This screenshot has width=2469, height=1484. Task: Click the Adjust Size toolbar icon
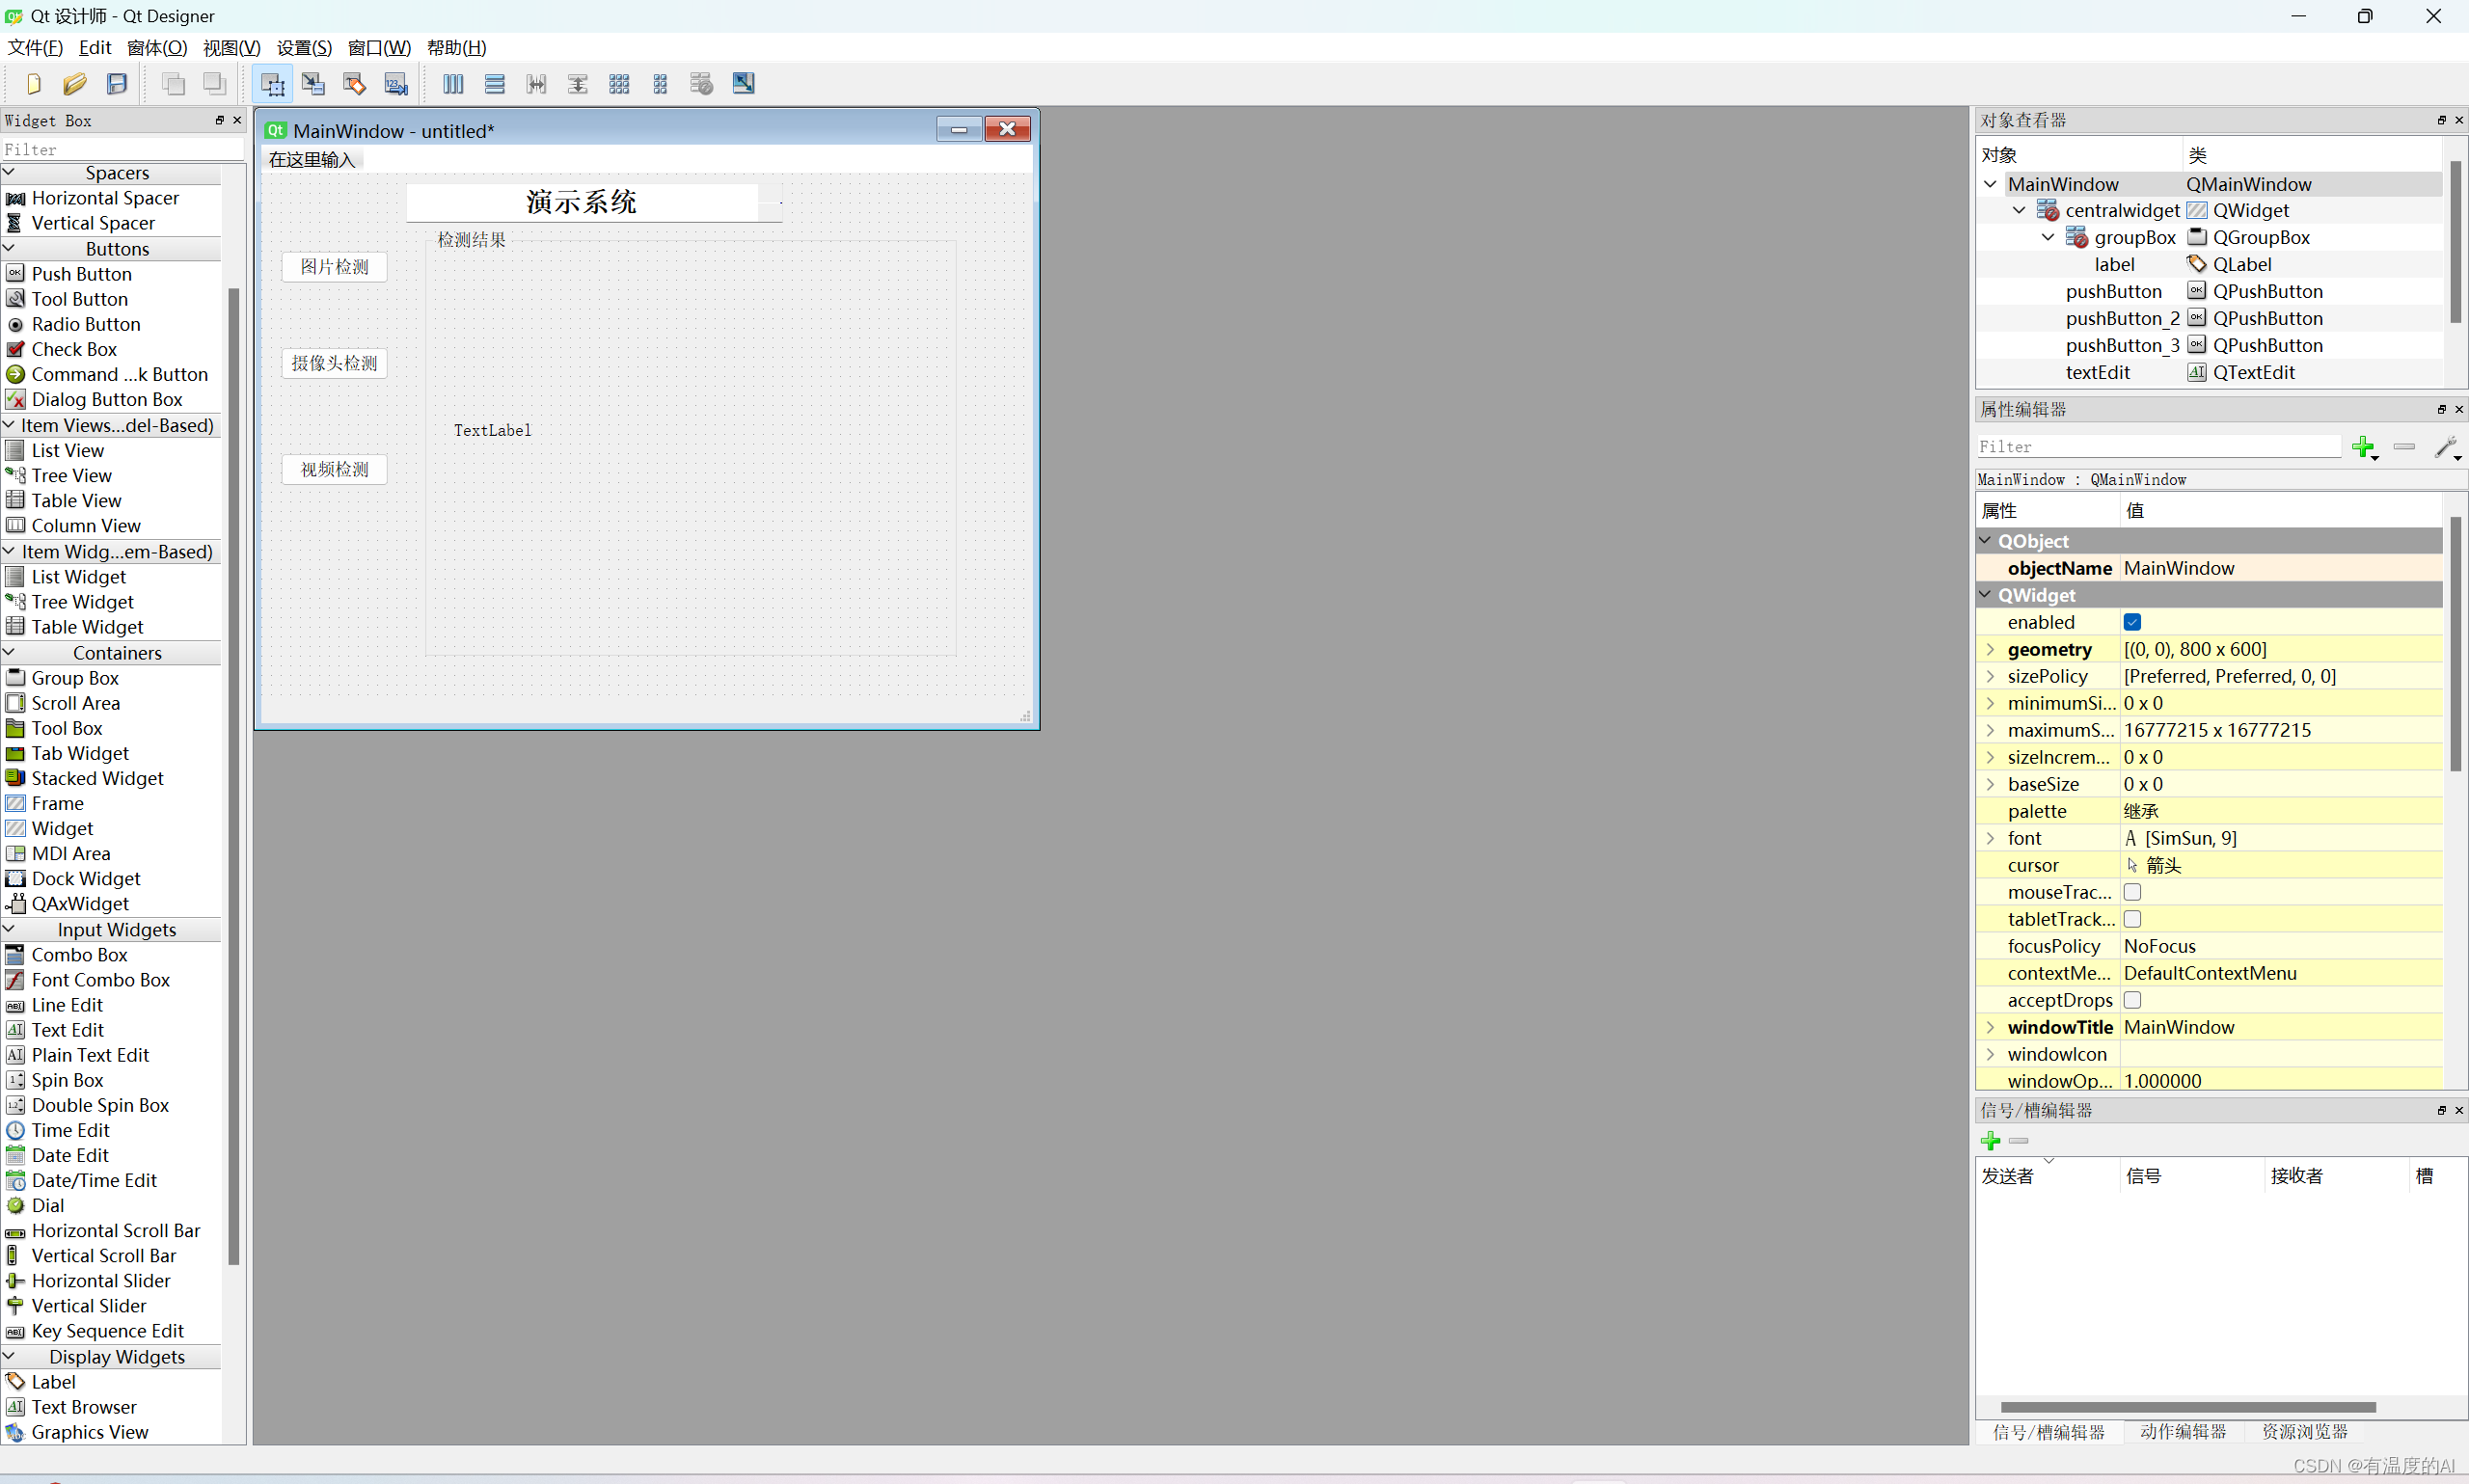coord(743,84)
